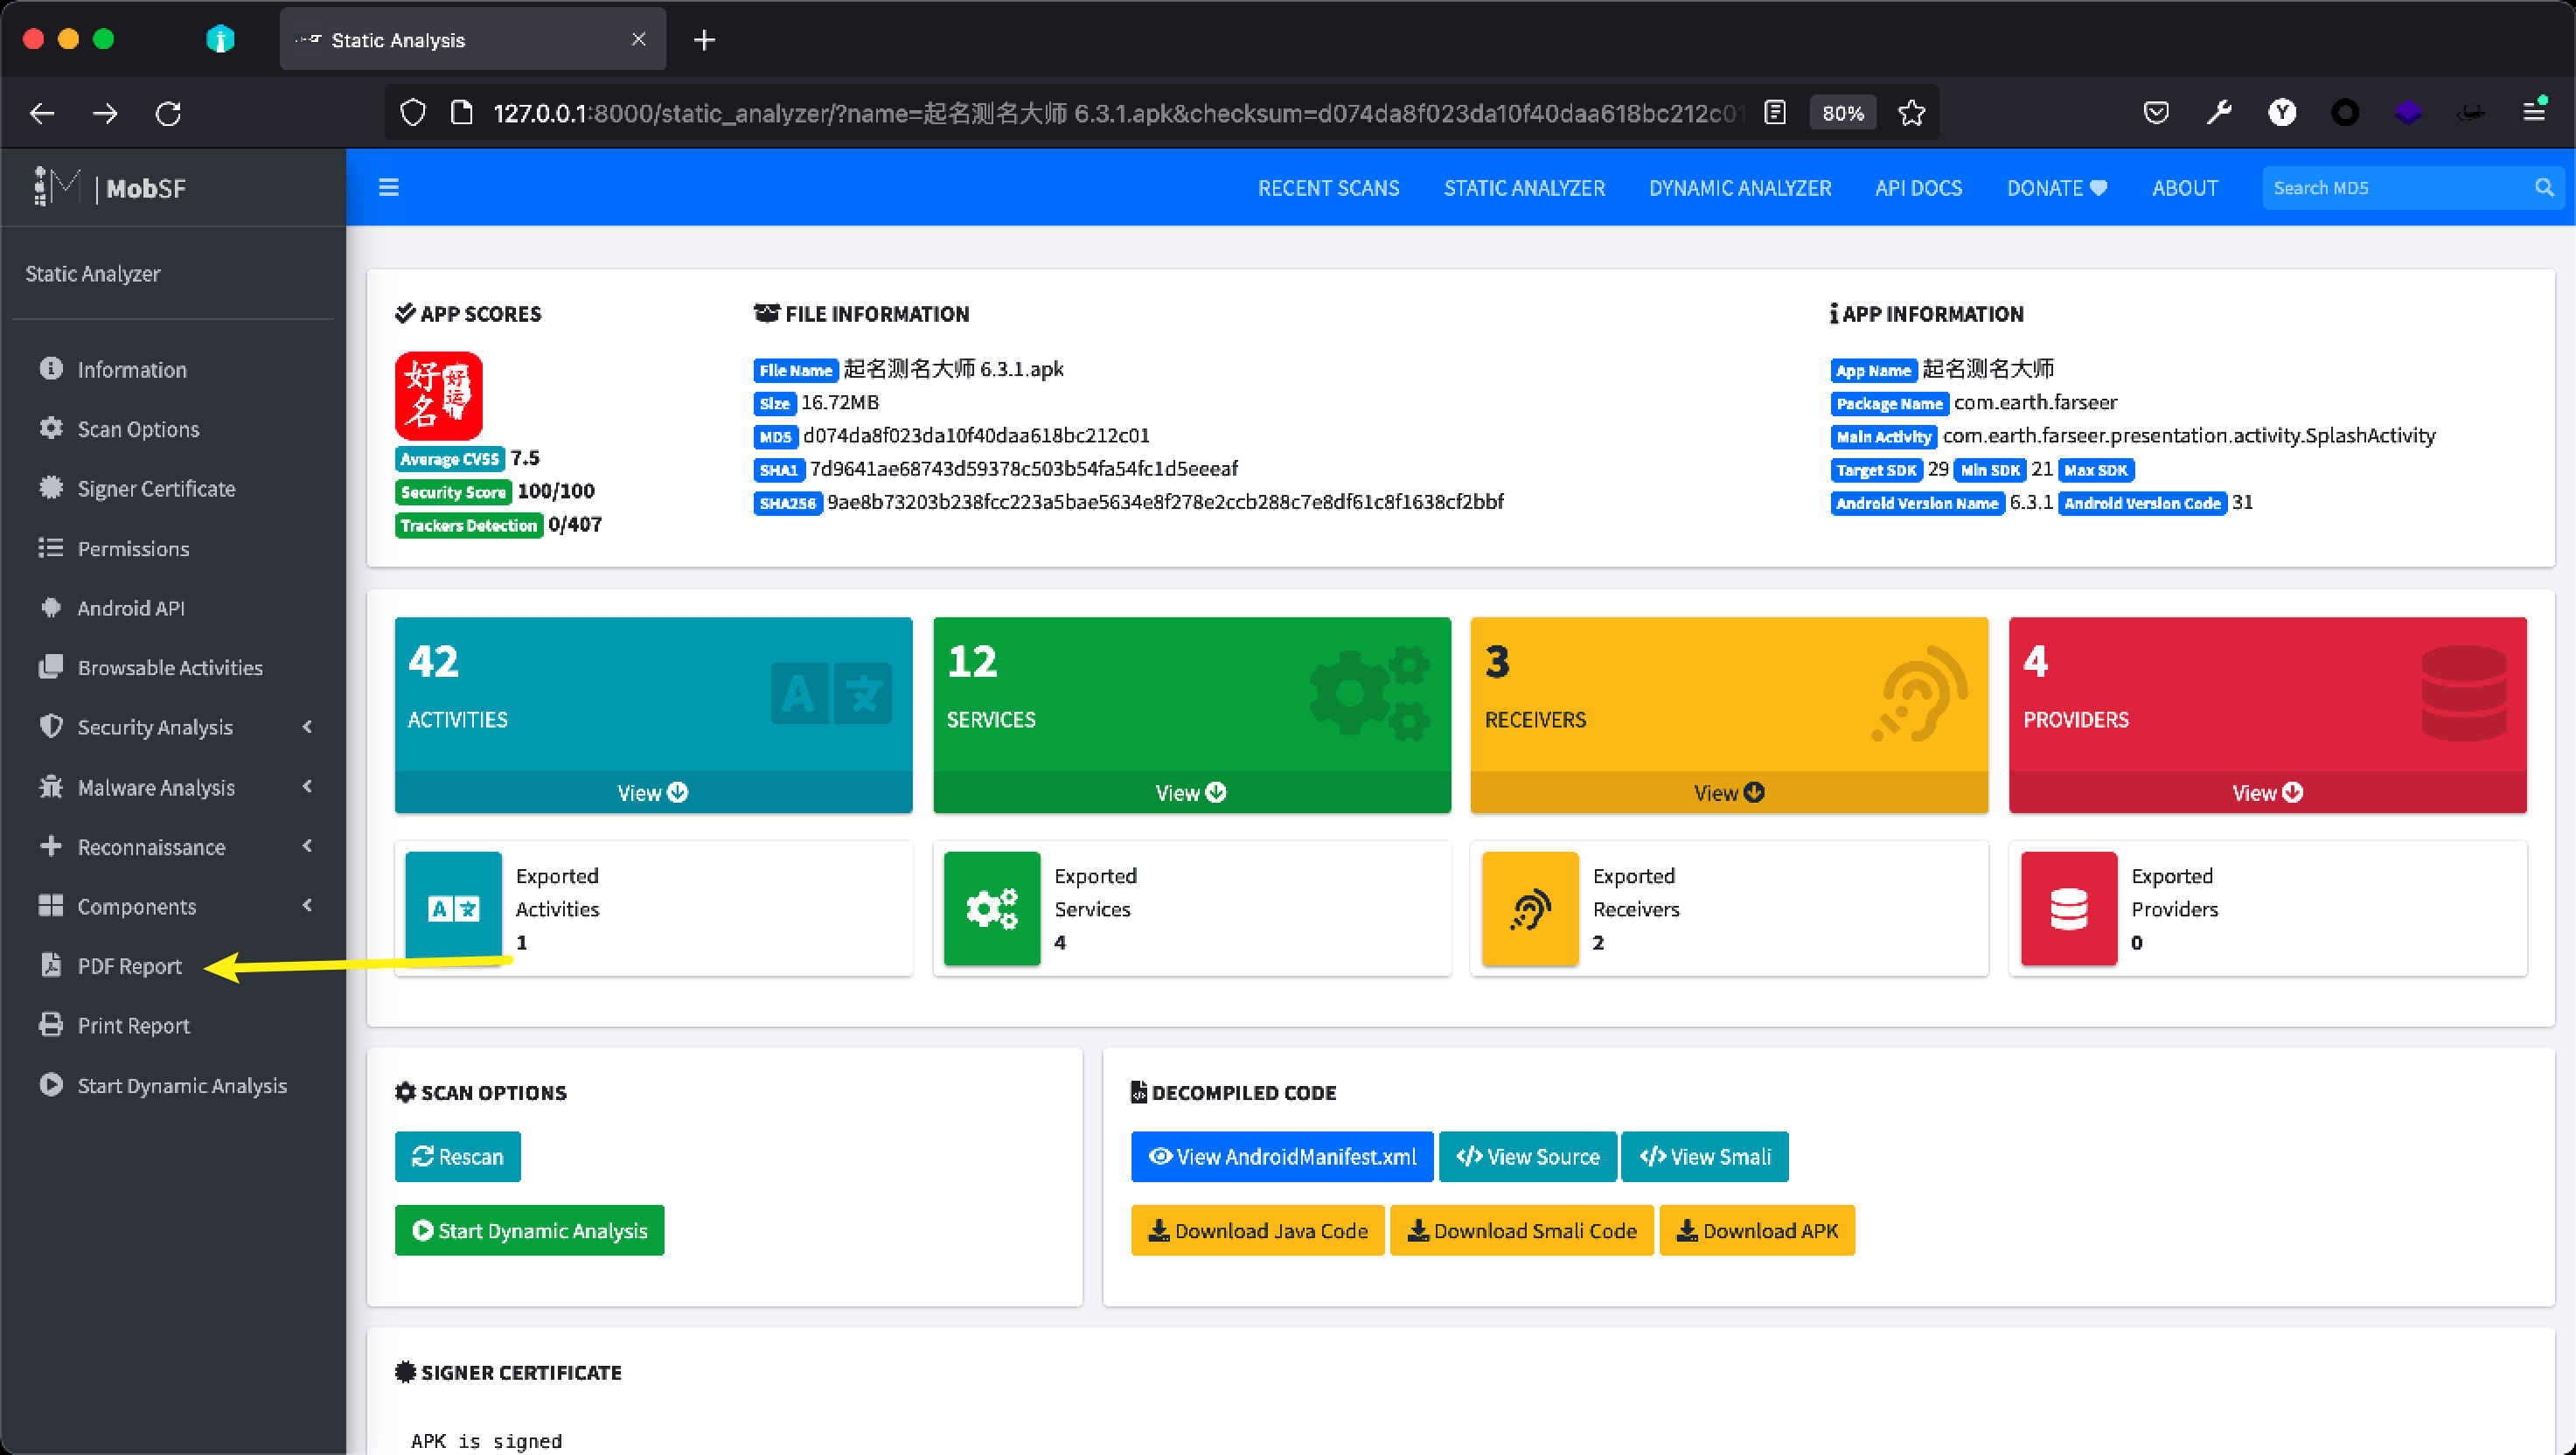Toggle the sidebar with the hamburger icon

click(x=389, y=187)
